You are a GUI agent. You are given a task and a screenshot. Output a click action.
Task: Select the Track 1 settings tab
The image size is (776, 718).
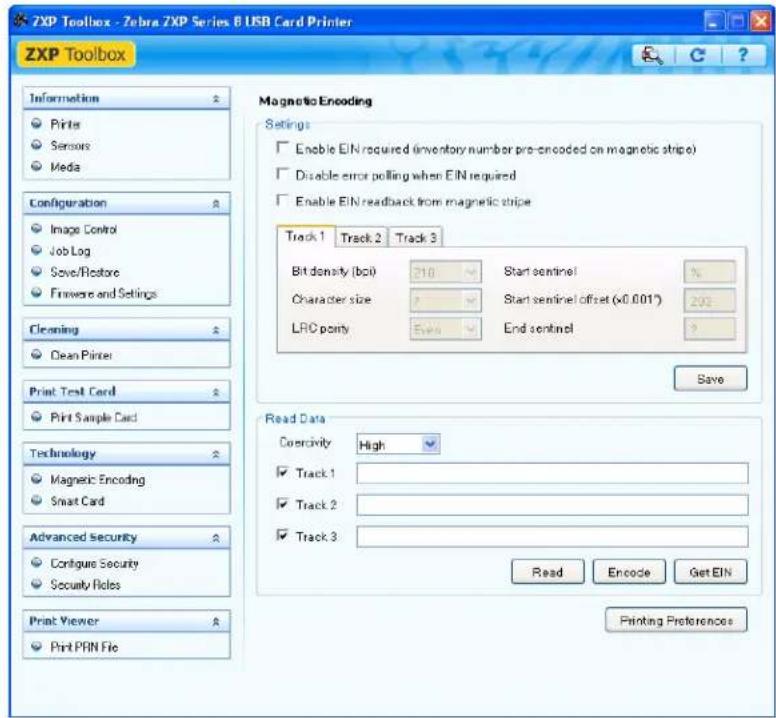[x=305, y=237]
